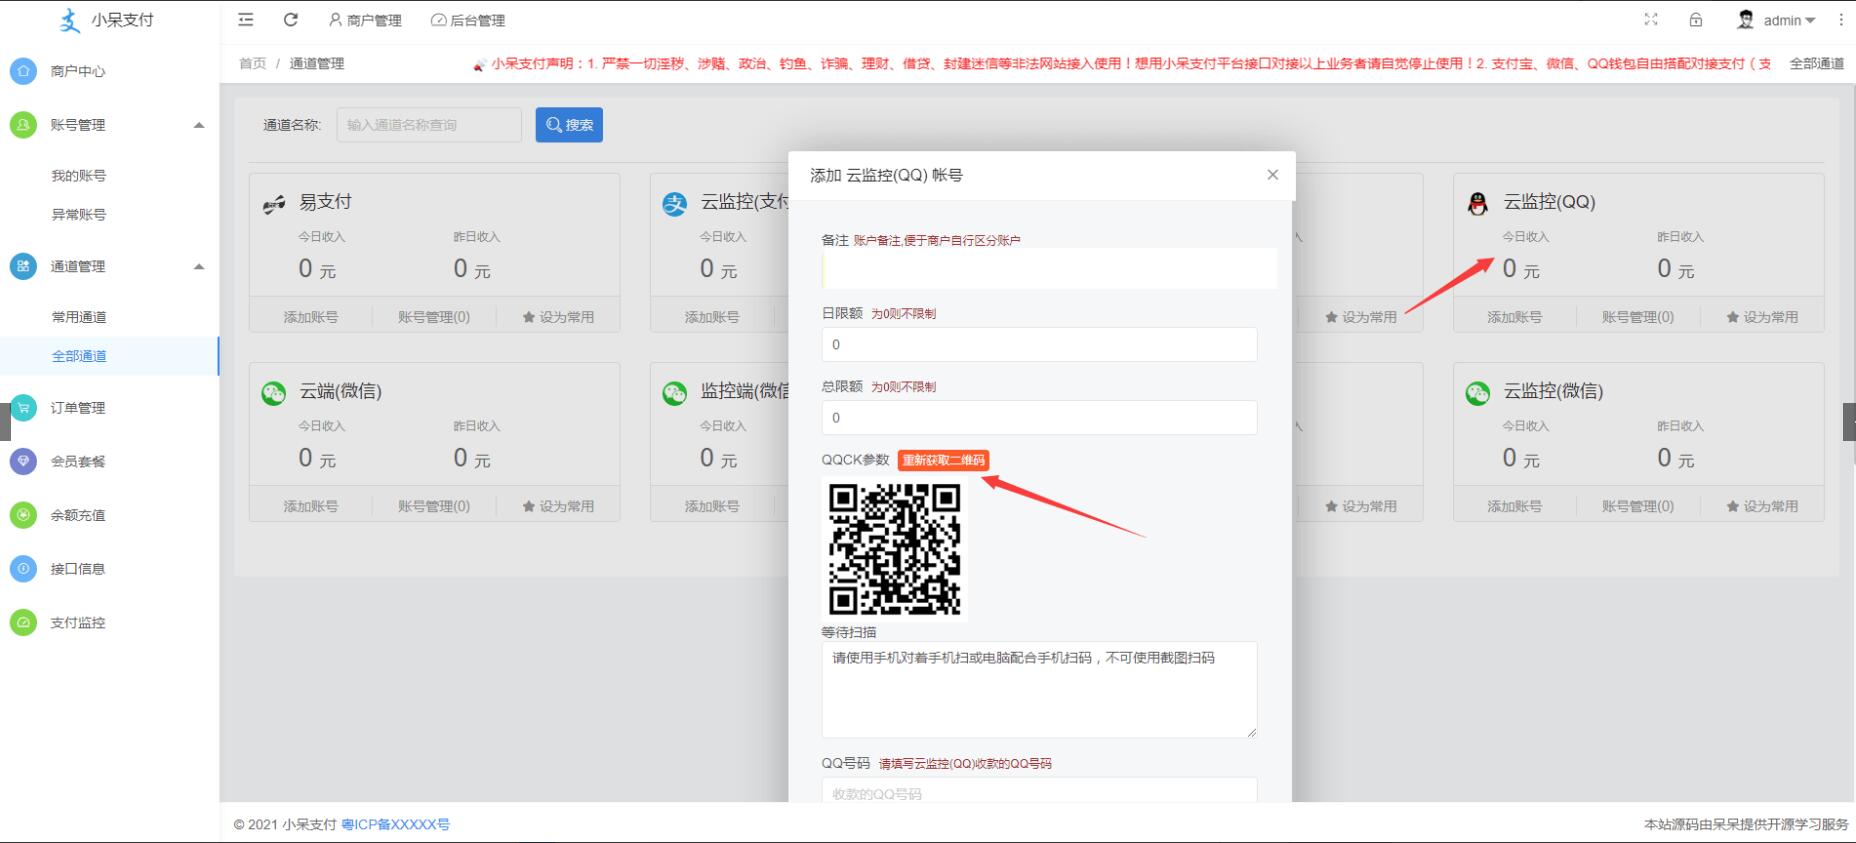
Task: Toggle sidebar with the hamburger menu icon
Action: (246, 20)
